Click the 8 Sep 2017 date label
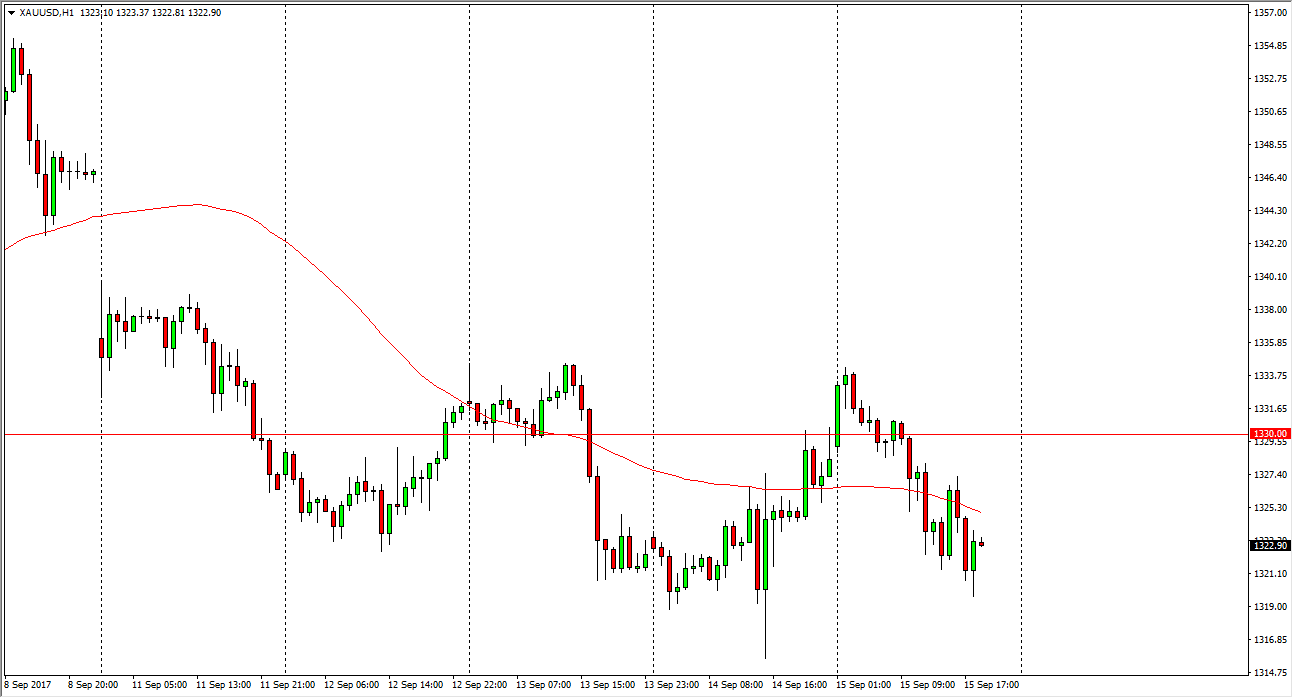1293x698 pixels. point(26,686)
